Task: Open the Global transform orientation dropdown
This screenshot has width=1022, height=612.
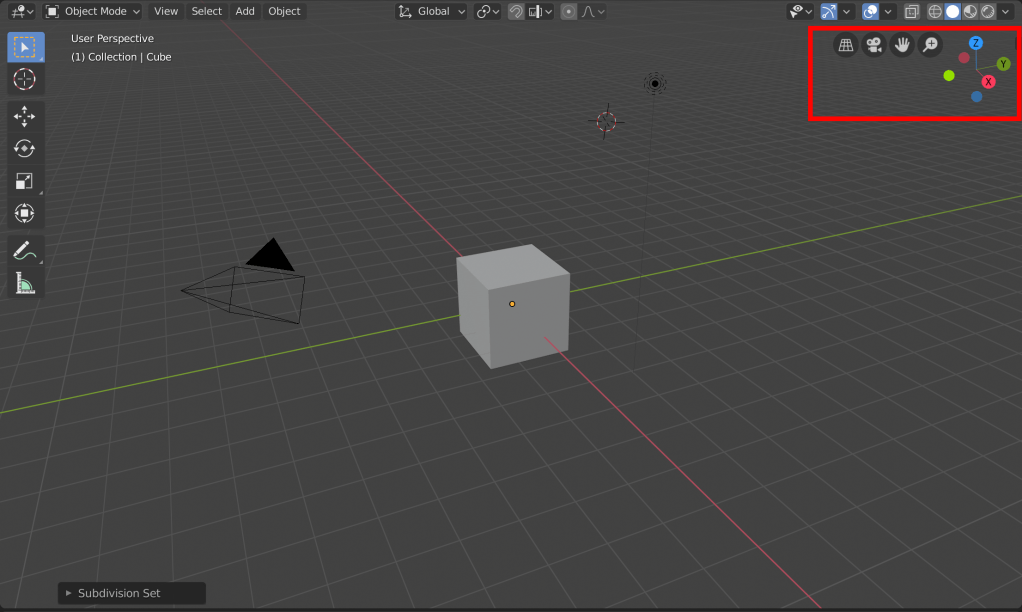Action: point(432,12)
